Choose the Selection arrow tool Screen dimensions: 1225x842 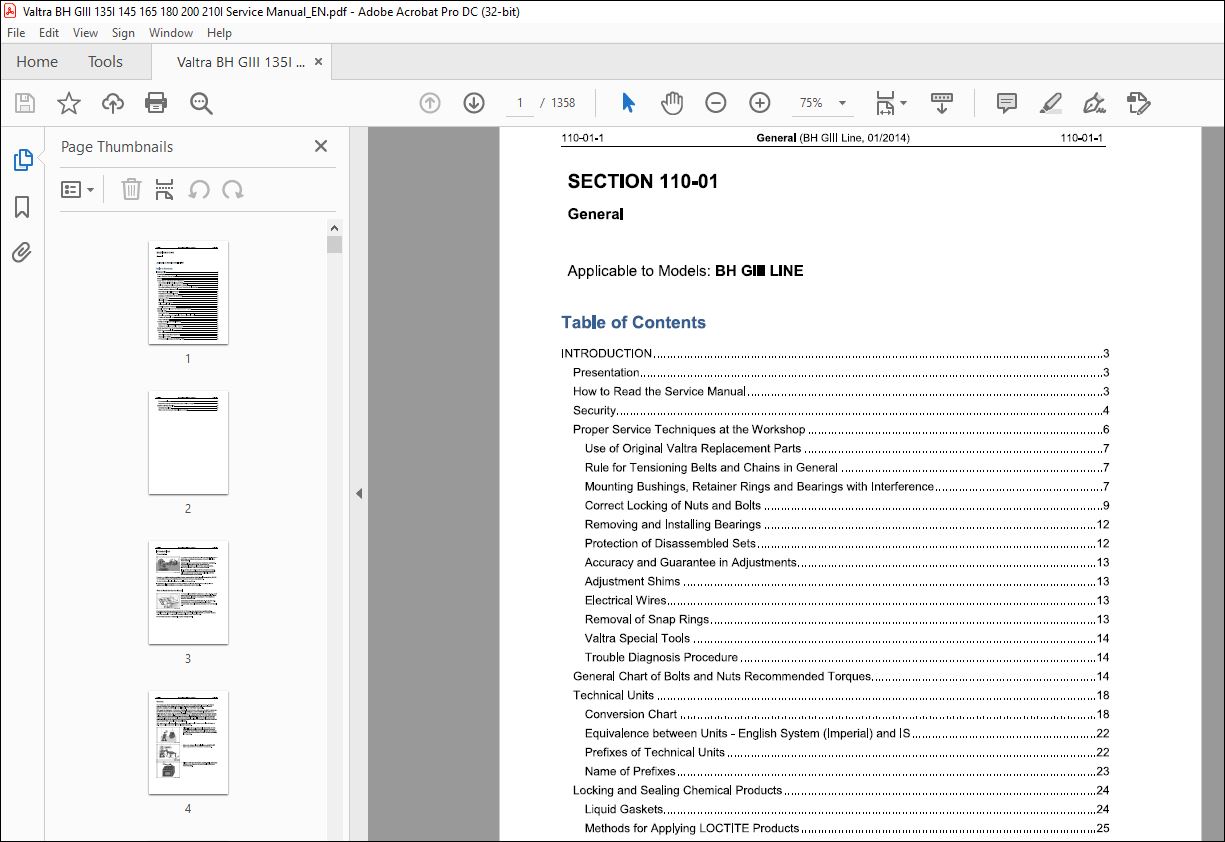pos(628,103)
